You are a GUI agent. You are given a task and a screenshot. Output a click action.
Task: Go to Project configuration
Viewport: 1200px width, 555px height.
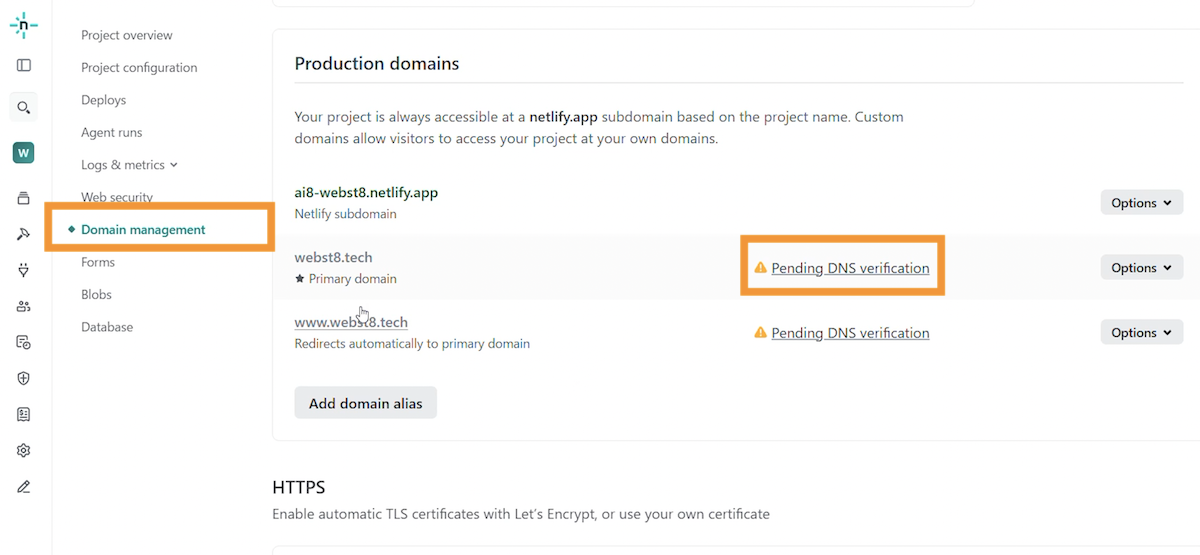click(x=139, y=67)
